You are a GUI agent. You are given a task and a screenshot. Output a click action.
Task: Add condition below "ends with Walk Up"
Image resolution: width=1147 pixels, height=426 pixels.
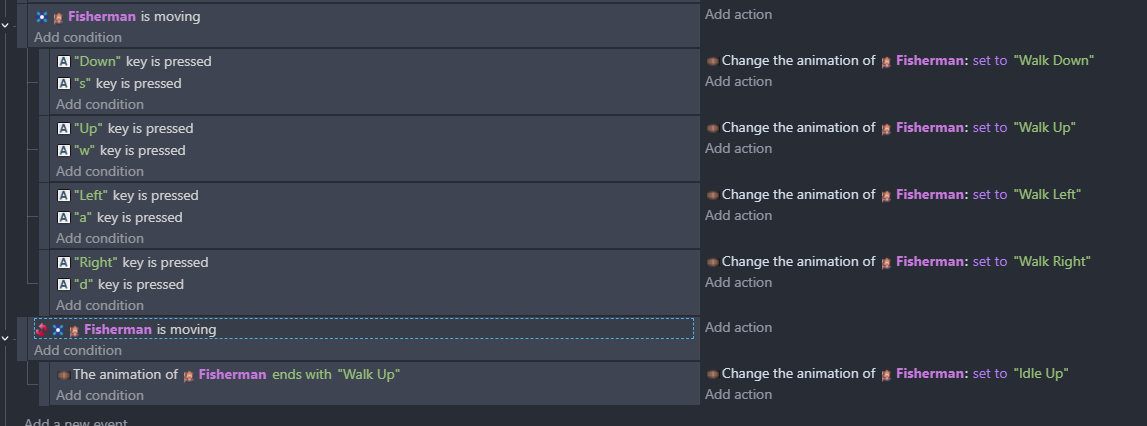100,395
